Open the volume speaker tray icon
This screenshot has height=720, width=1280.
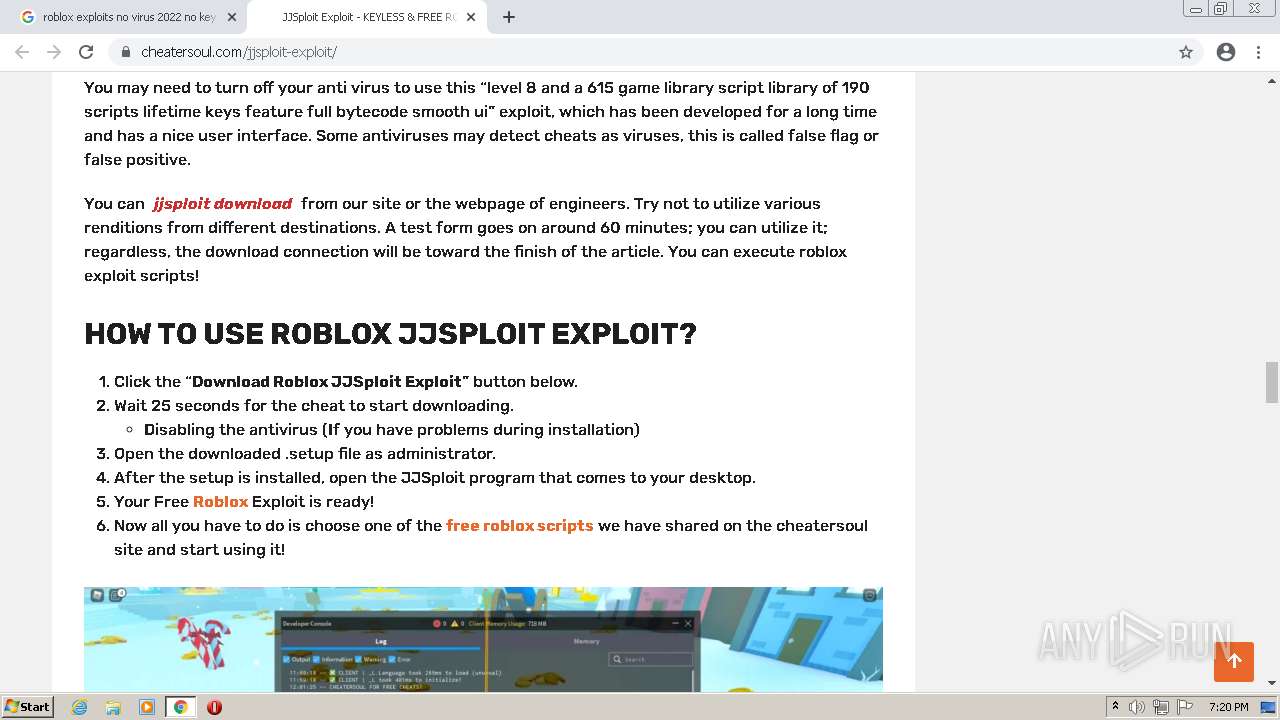pos(1137,707)
